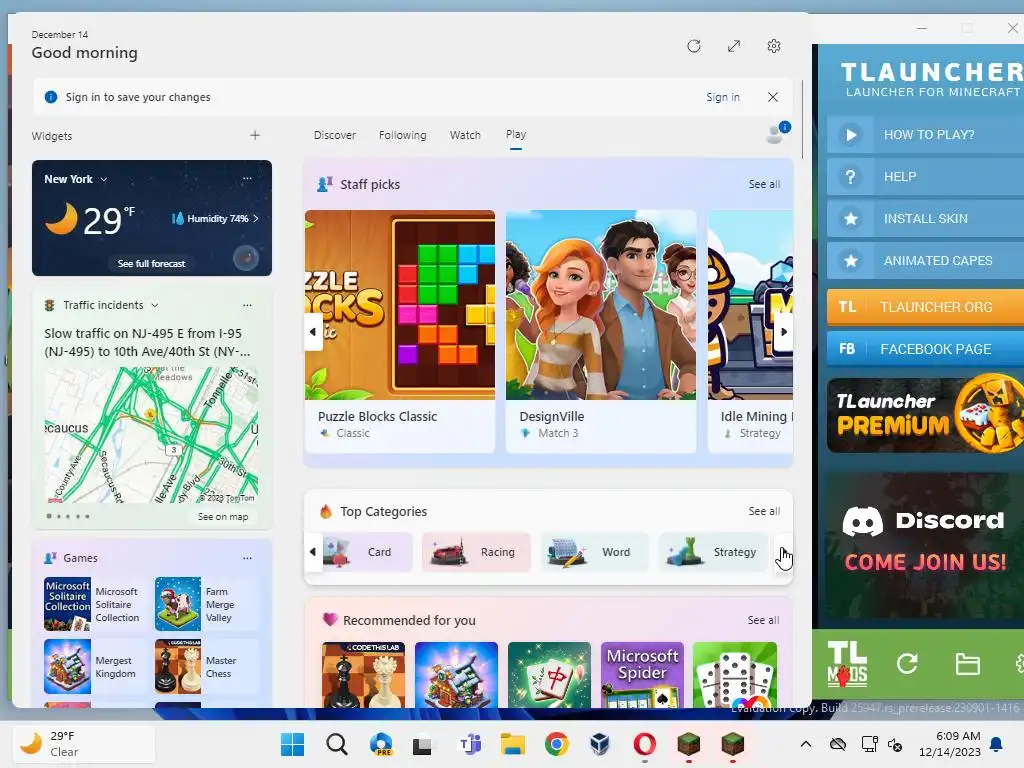The height and width of the screenshot is (768, 1024).
Task: Show next Top Categories
Action: tap(784, 552)
